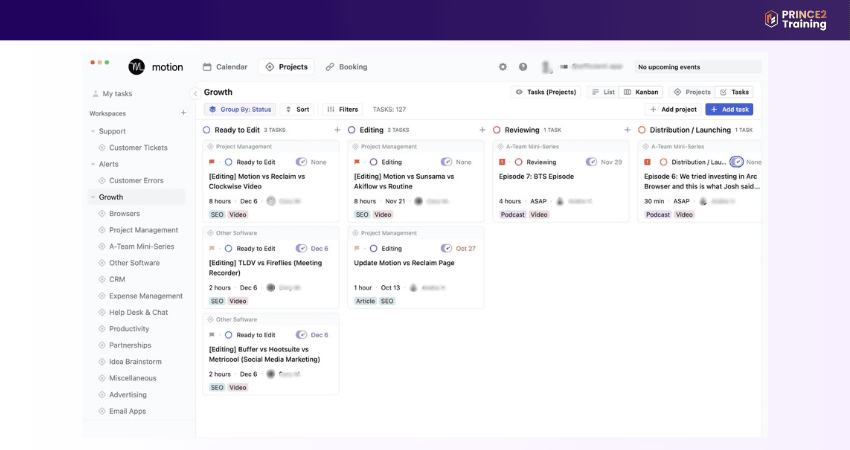The image size is (850, 450).
Task: Mark Motion vs Sunsama Editing status circle
Action: [374, 162]
